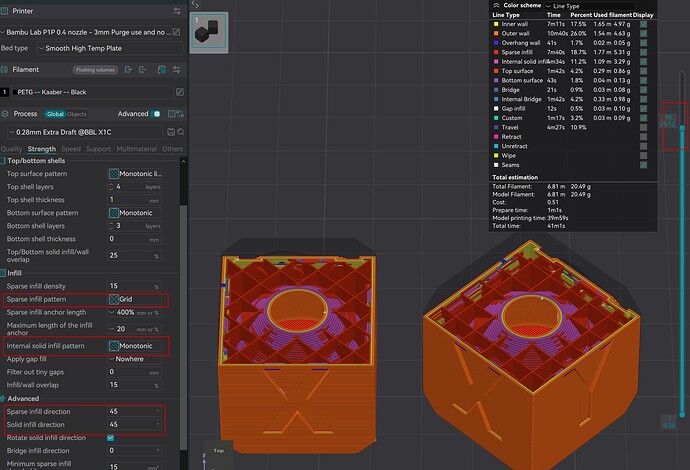The width and height of the screenshot is (690, 470).
Task: Open printer settings sync icon
Action: pos(177,11)
